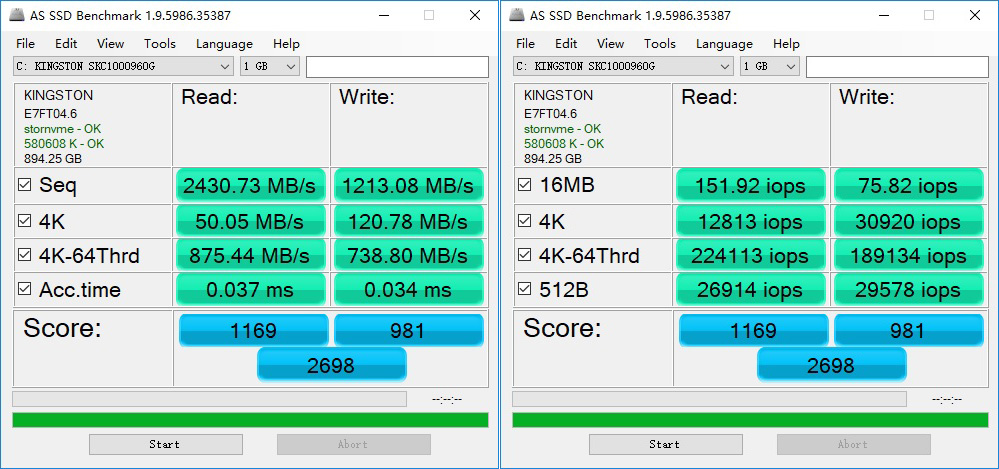Toggle 4K-64Thrd checkbox in left window
This screenshot has width=999, height=469.
(x=25, y=255)
